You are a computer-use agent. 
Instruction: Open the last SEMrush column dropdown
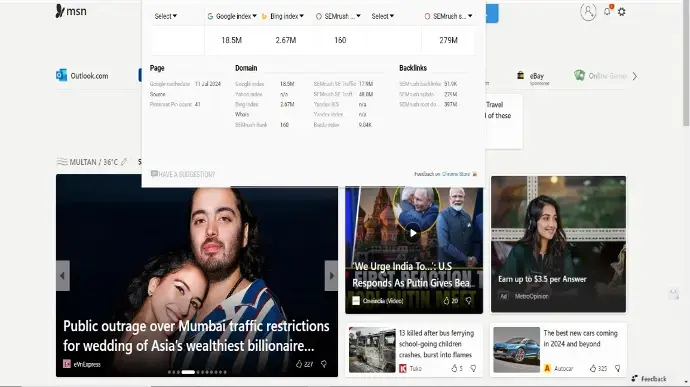tap(448, 16)
